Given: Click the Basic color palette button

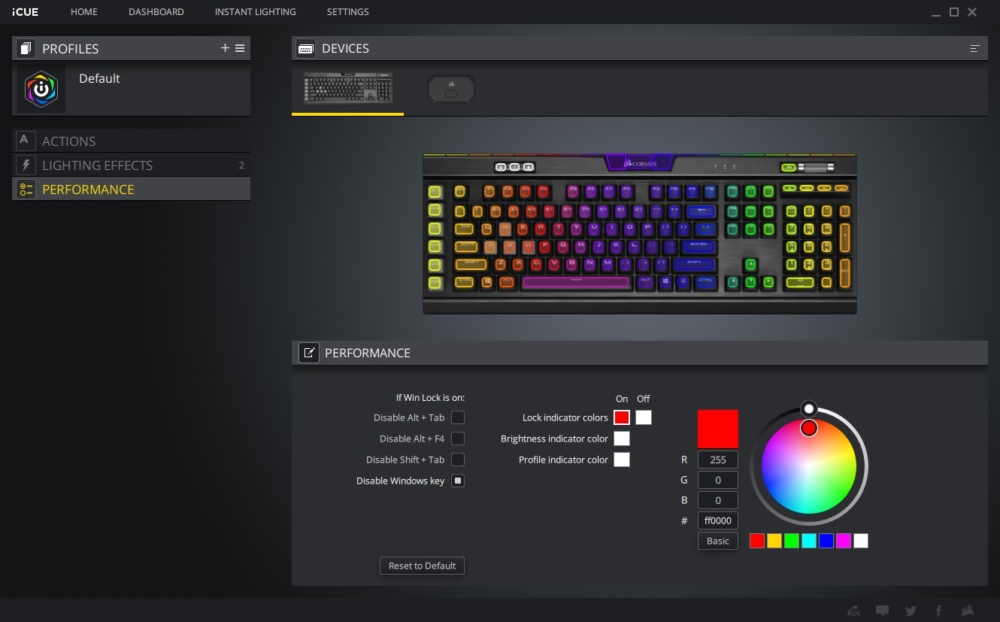Looking at the screenshot, I should pos(717,541).
